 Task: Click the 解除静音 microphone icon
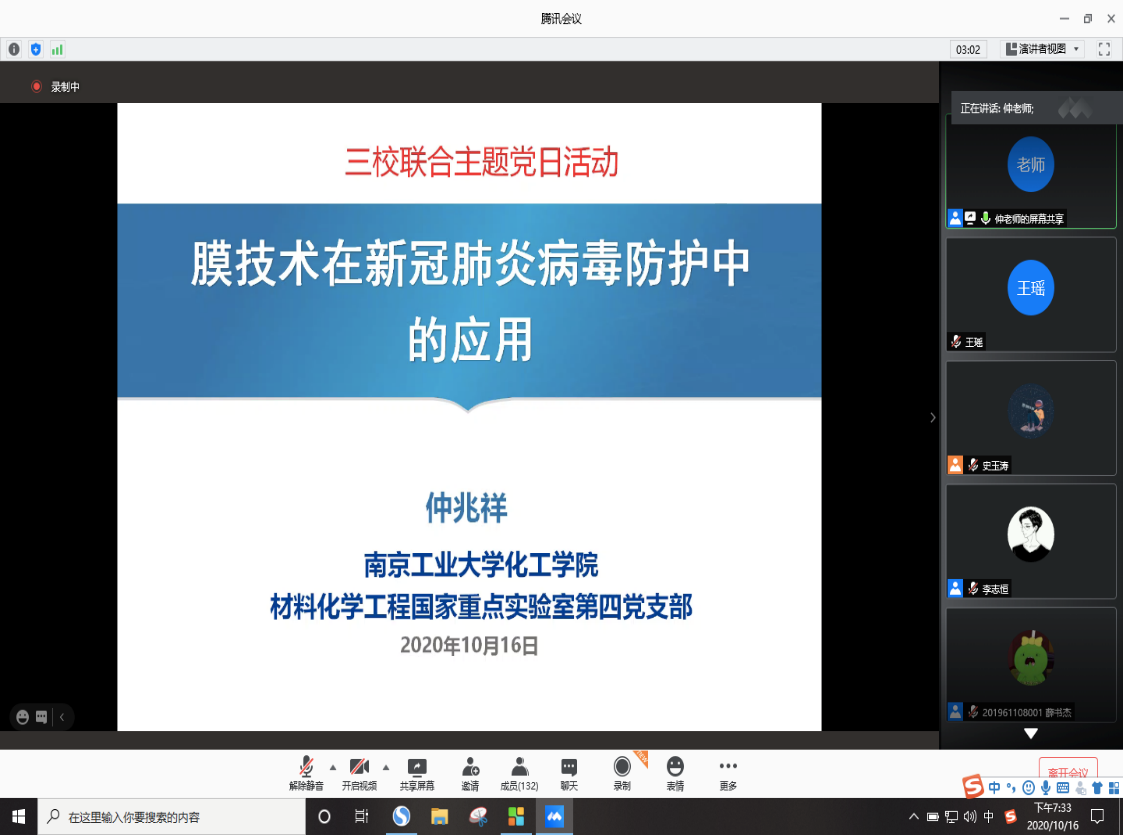pos(306,768)
